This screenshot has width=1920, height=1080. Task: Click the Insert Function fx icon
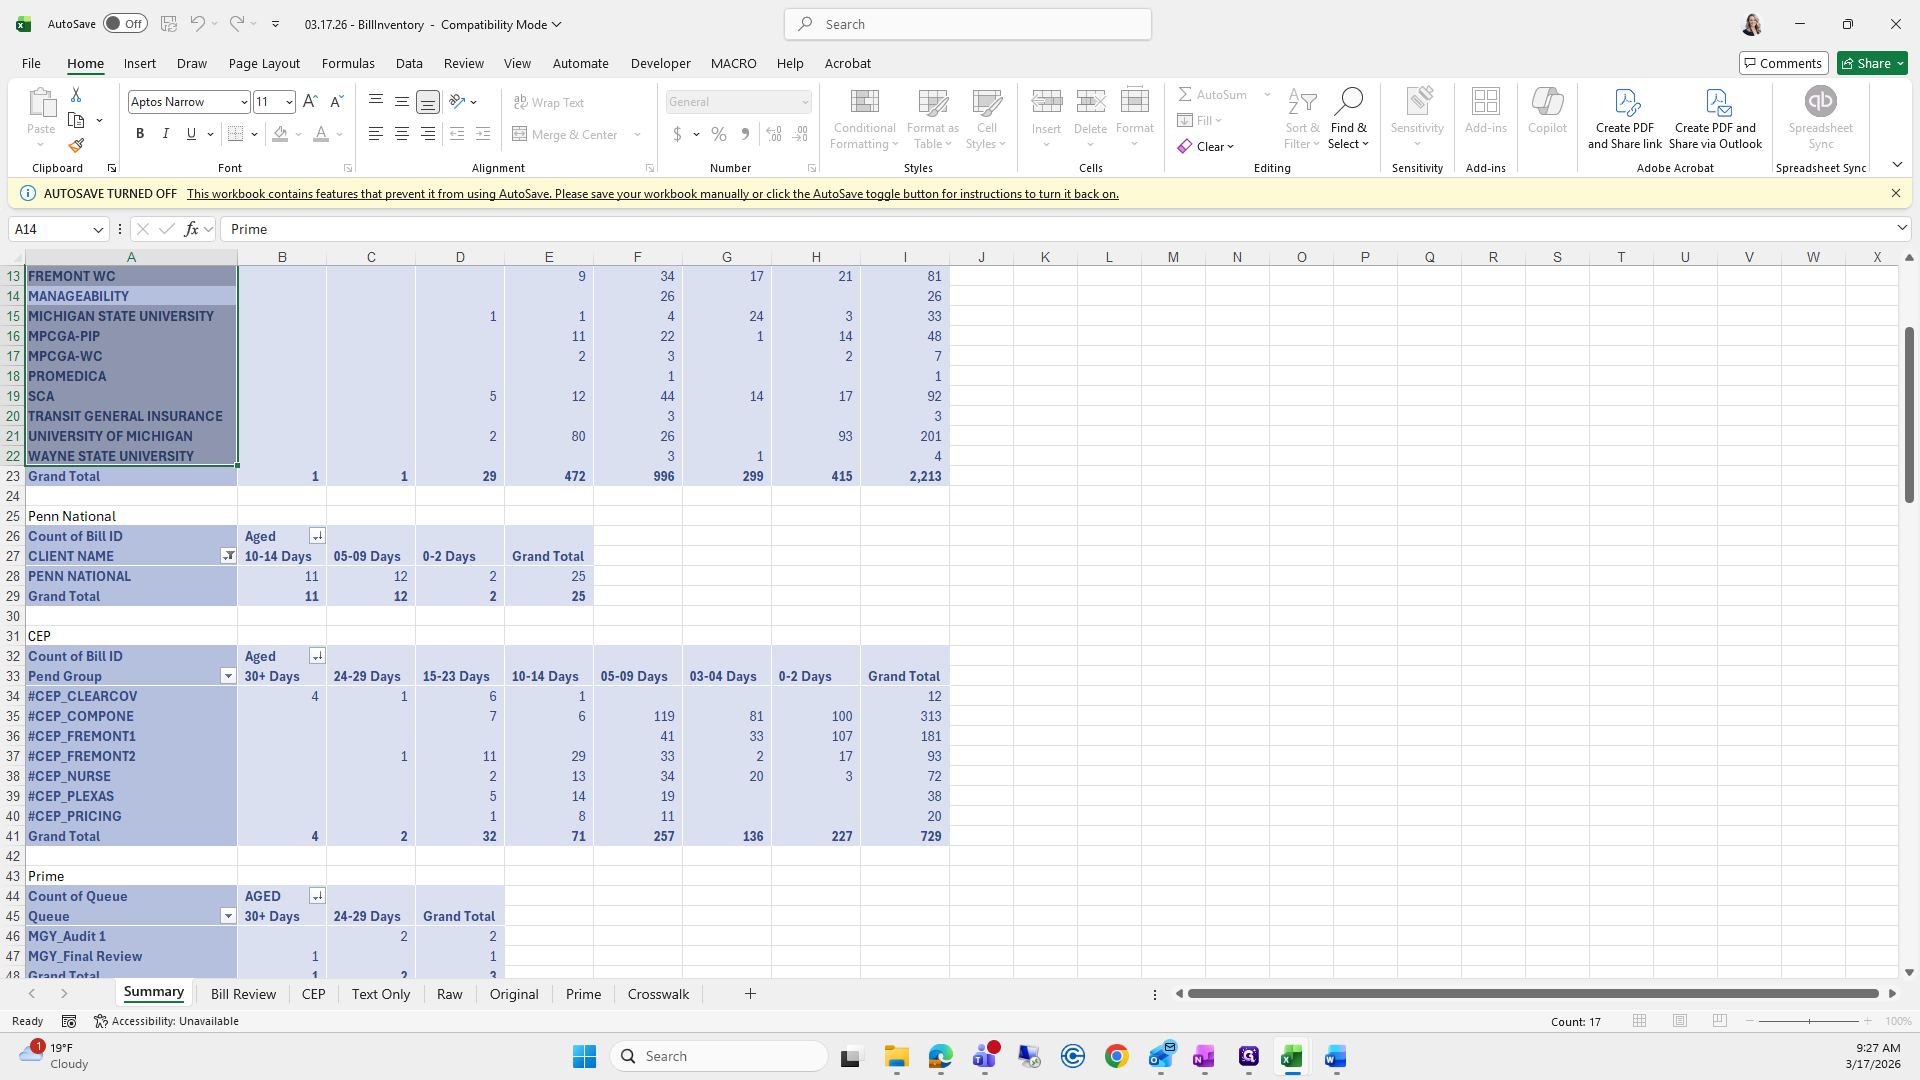point(191,229)
